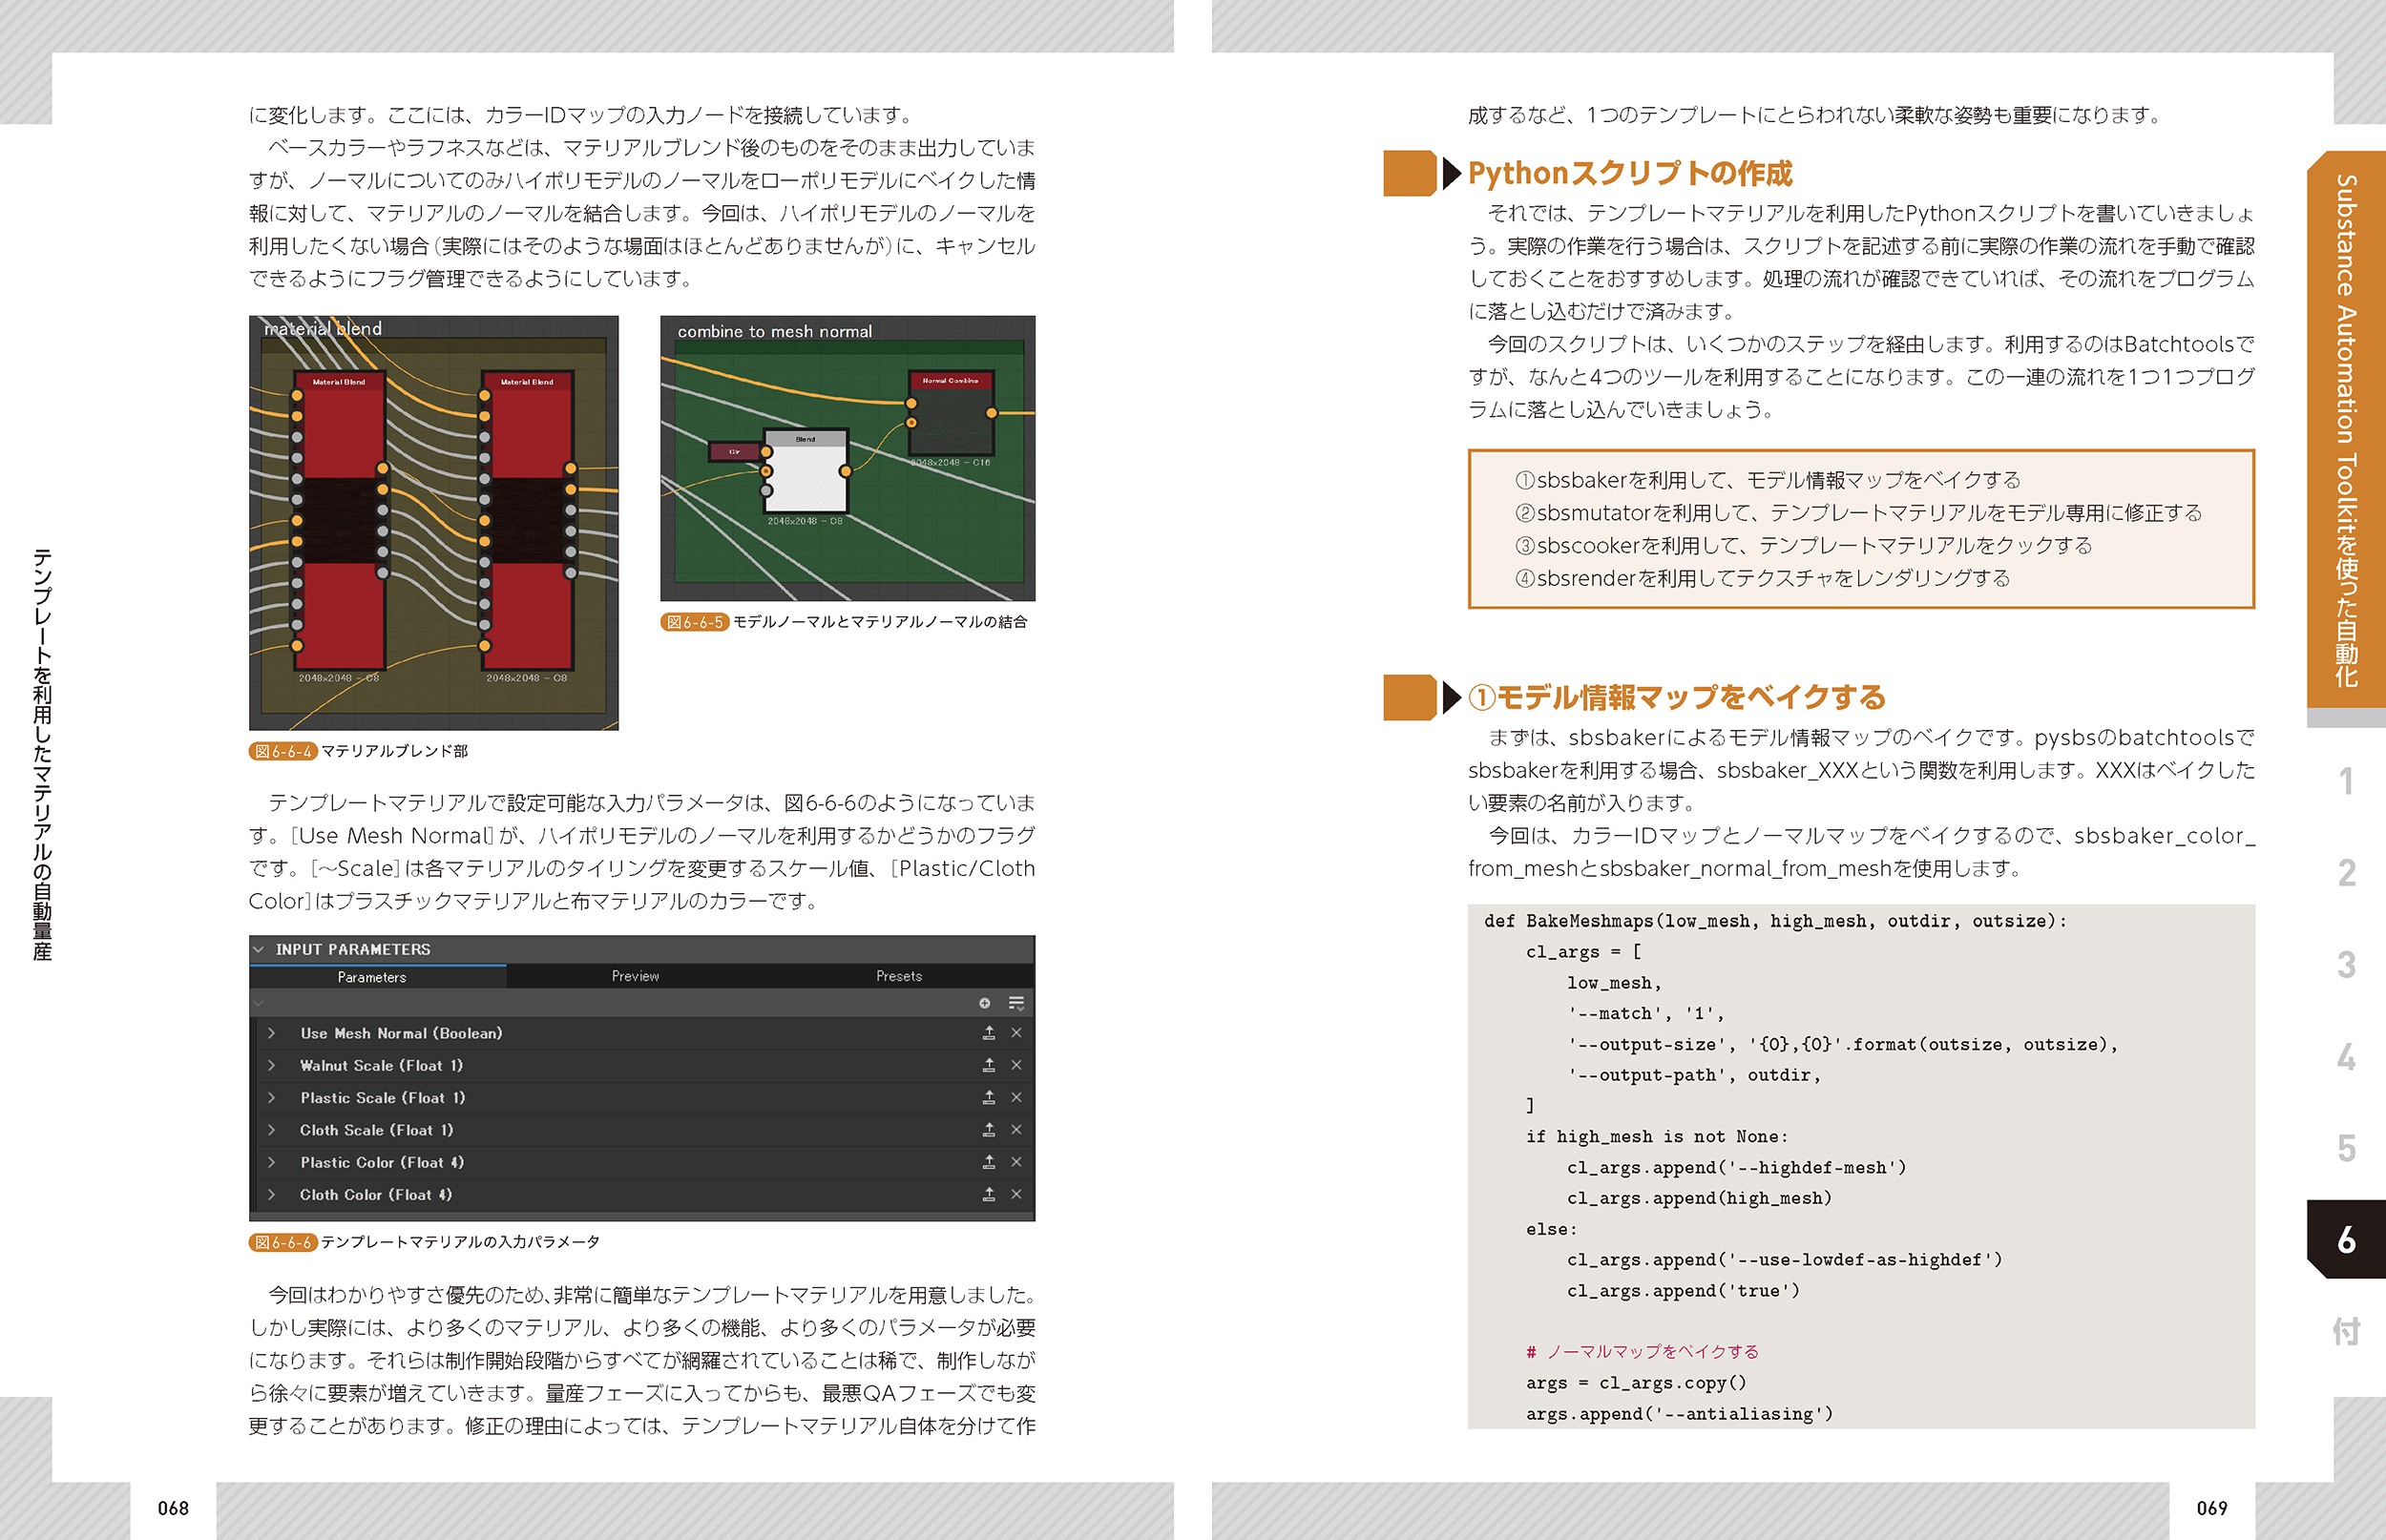Delete the Cloth Color parameter
The width and height of the screenshot is (2386, 1540).
[1016, 1194]
